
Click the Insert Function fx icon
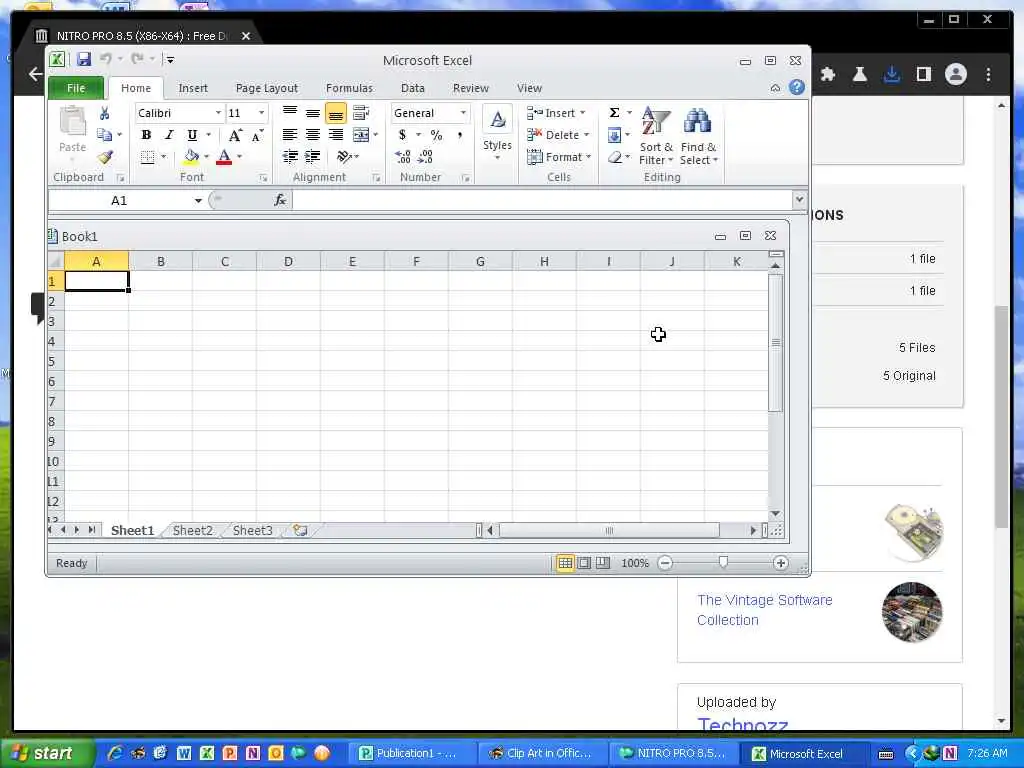pyautogui.click(x=280, y=200)
